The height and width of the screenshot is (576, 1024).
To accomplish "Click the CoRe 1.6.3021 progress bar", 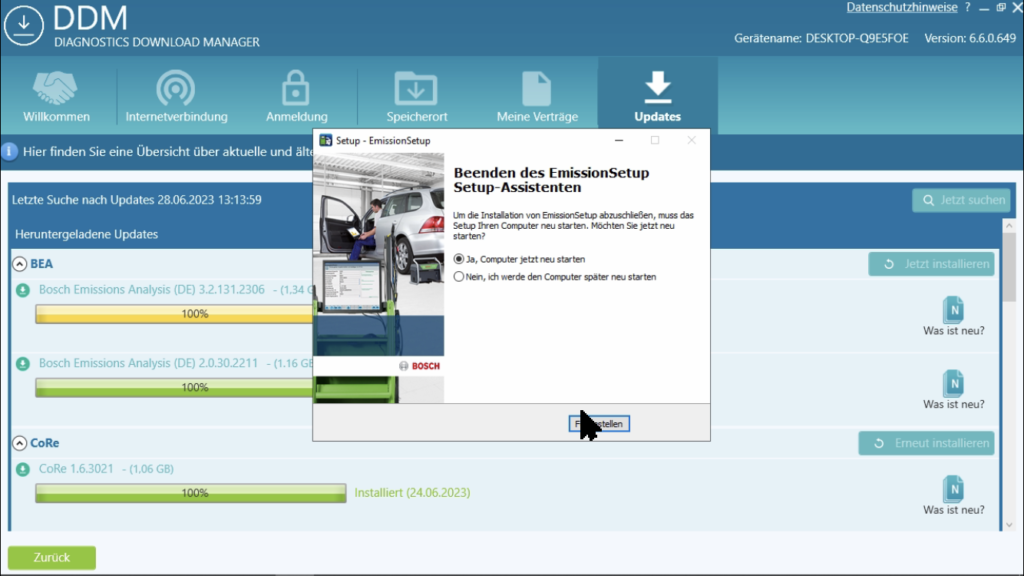I will (190, 493).
